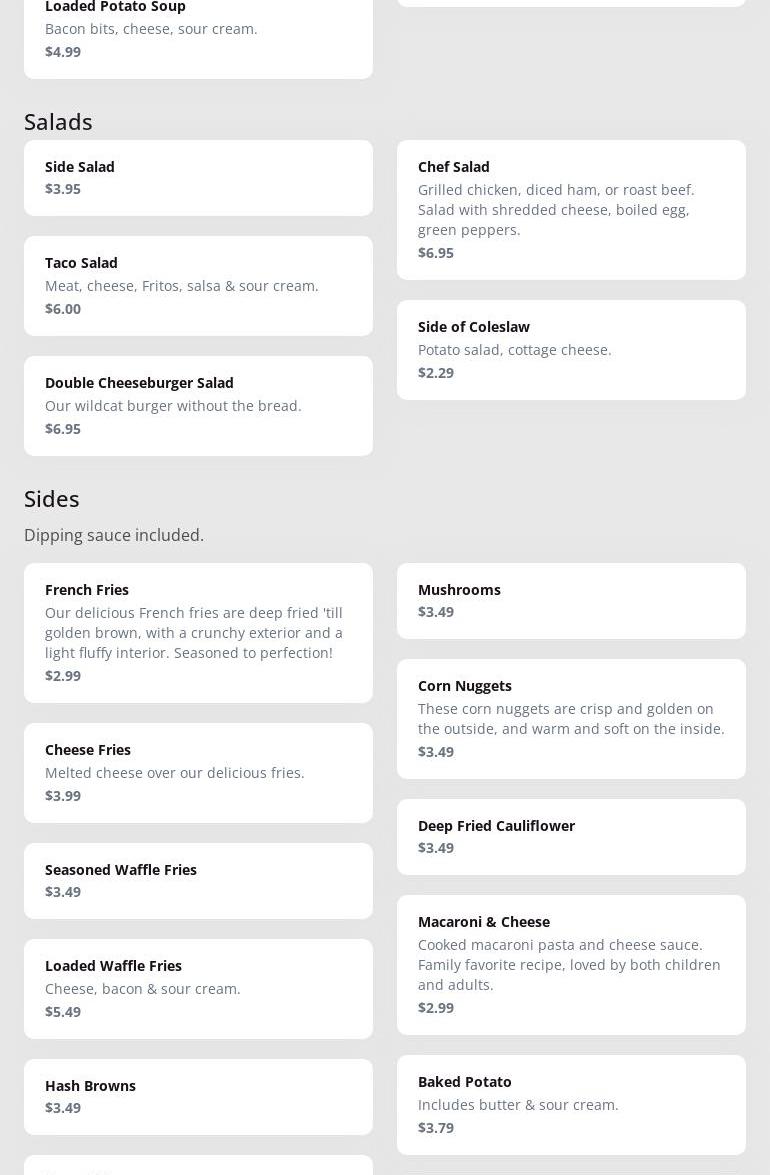This screenshot has width=770, height=1175.
Task: Click the Sides section heading
Action: pyautogui.click(x=52, y=498)
